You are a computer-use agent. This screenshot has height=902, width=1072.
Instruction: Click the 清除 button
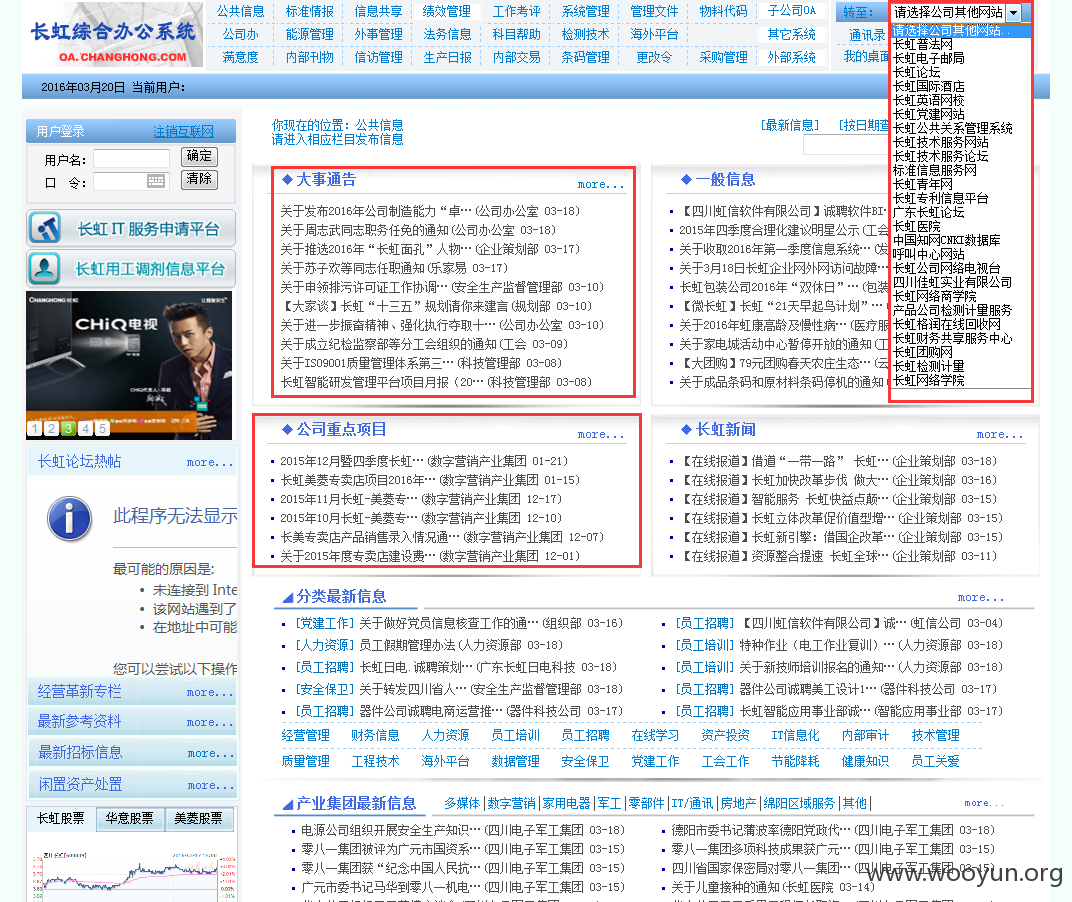click(199, 179)
